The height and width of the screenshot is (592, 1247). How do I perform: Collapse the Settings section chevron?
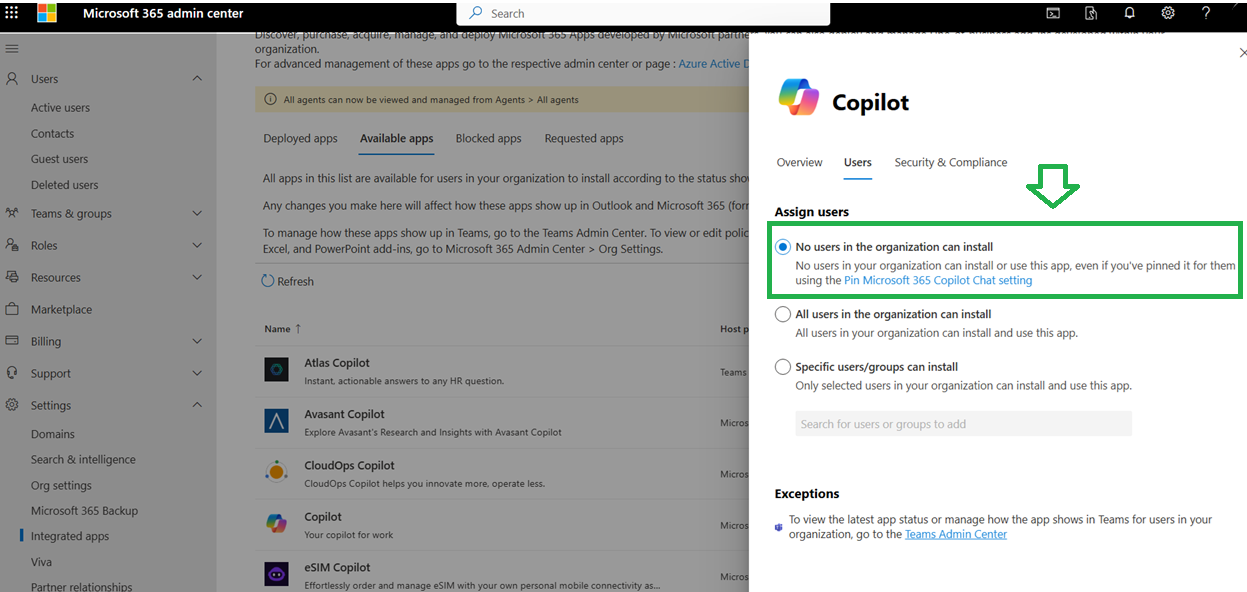click(x=197, y=405)
